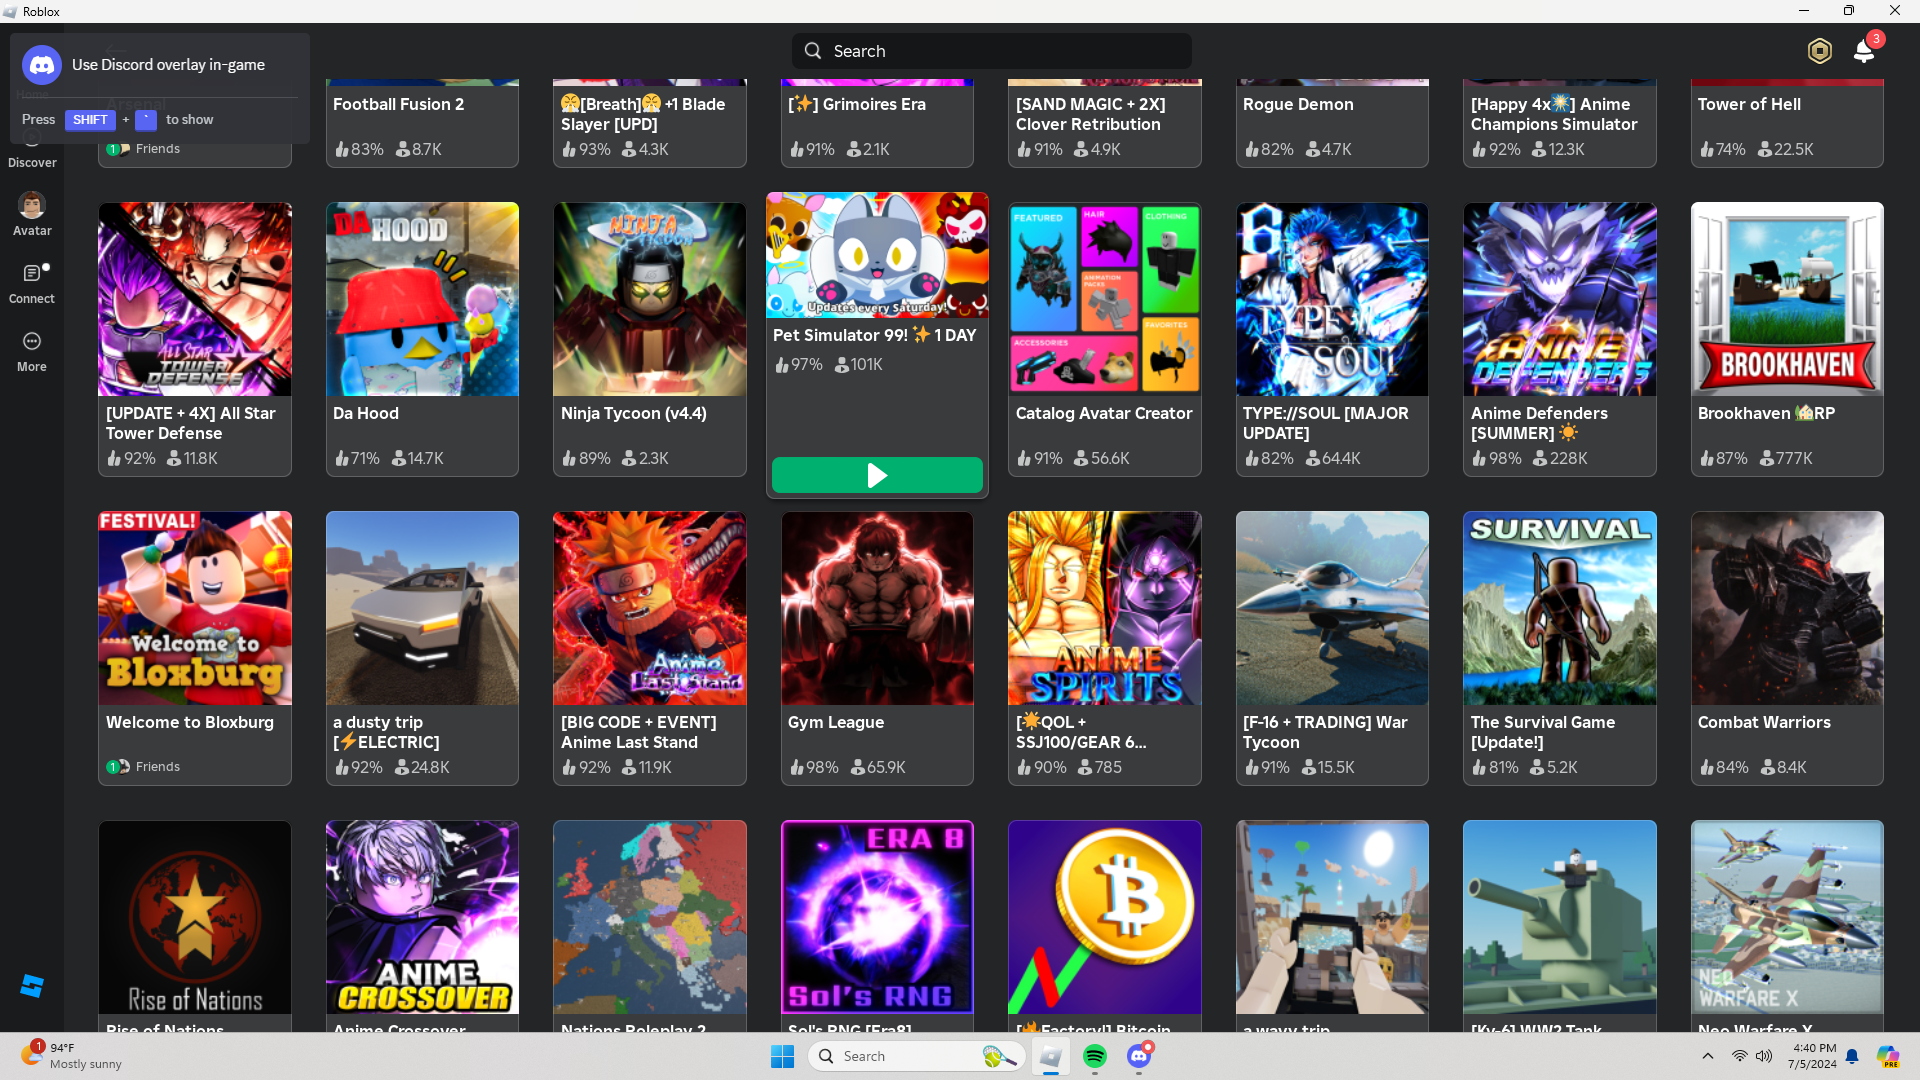Screen dimensions: 1920x1080
Task: Open the Anime Last Stand thumbnail
Action: click(650, 608)
